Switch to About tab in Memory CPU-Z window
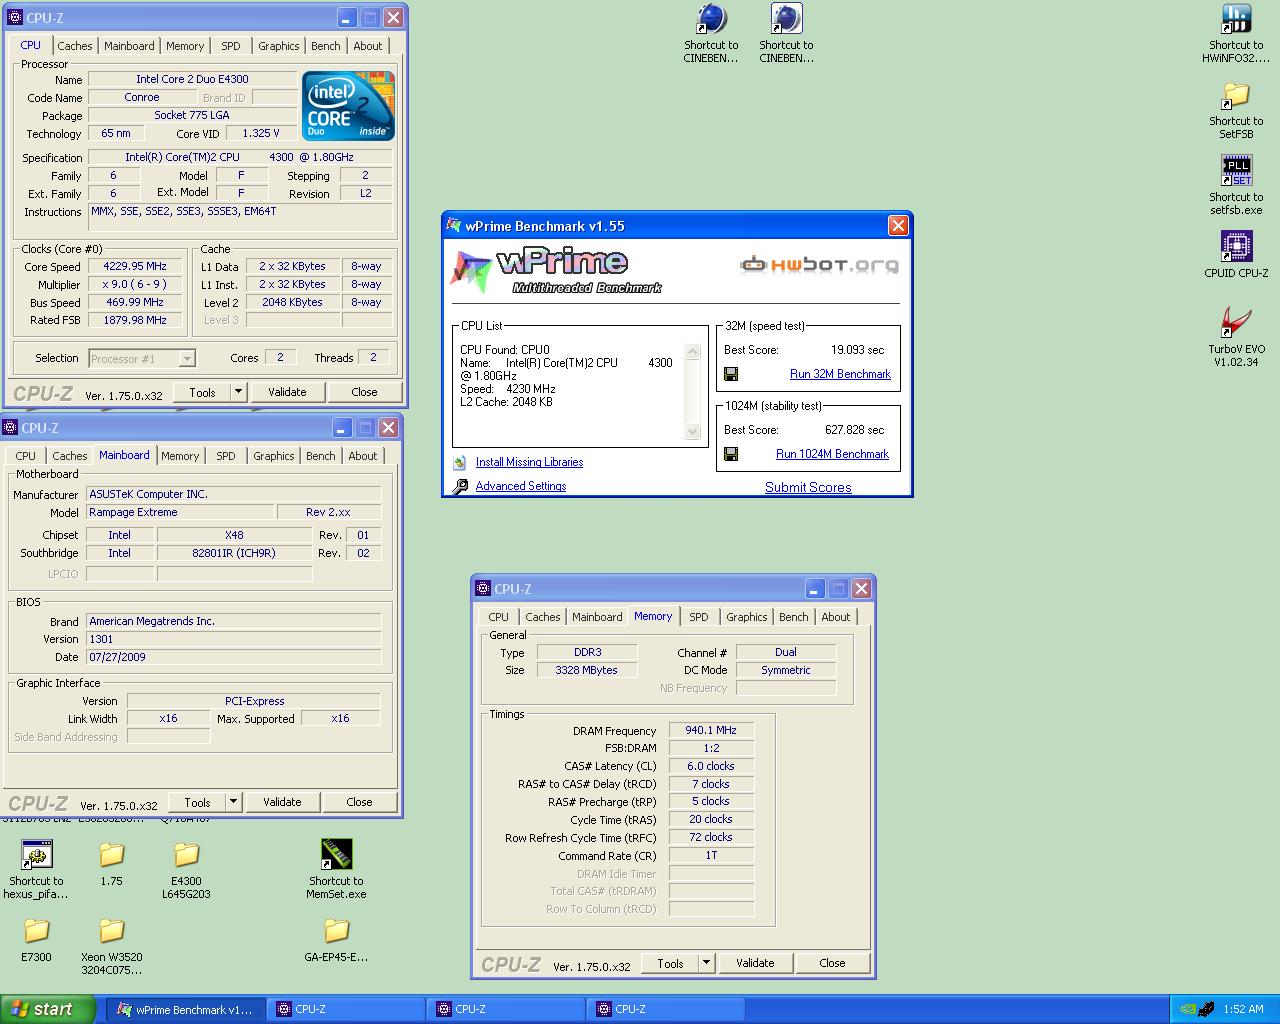The width and height of the screenshot is (1280, 1024). pos(836,617)
